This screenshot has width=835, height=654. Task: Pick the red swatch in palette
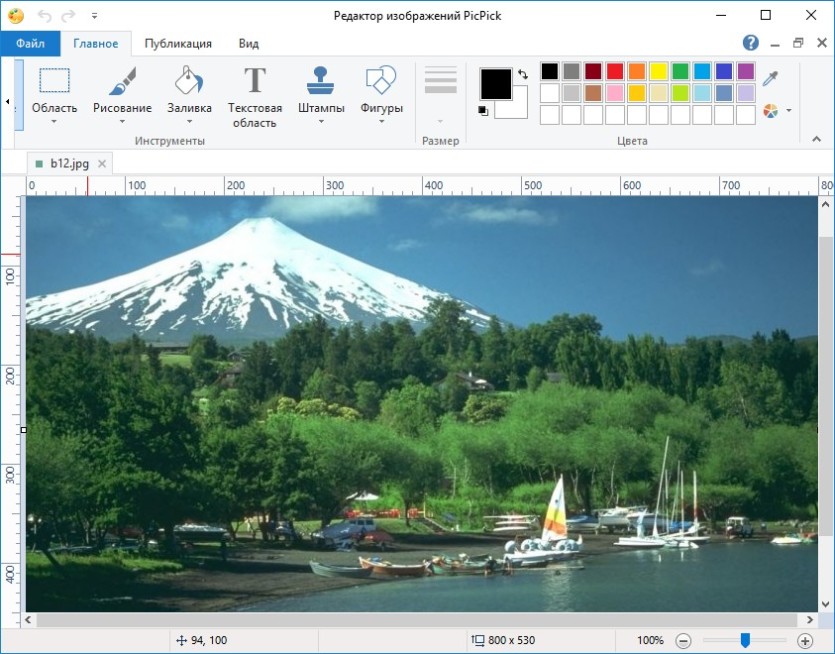(x=615, y=71)
